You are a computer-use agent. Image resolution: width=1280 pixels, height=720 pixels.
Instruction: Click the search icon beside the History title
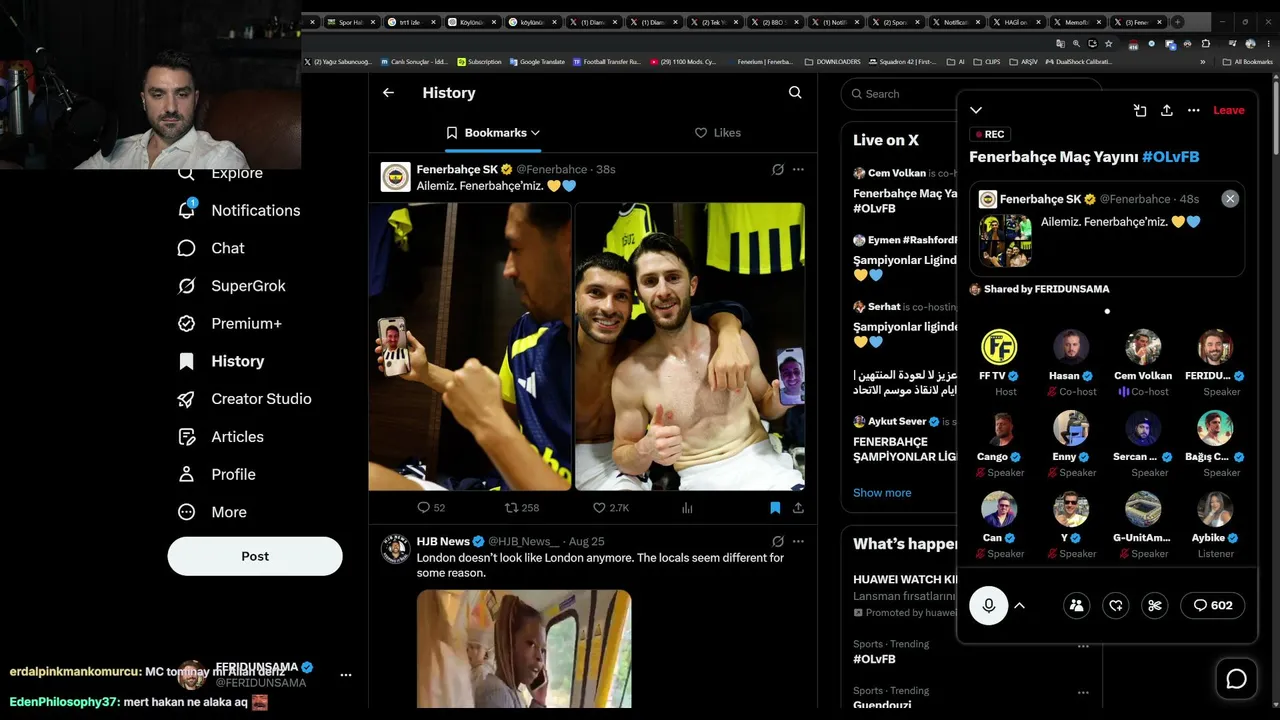click(x=795, y=93)
